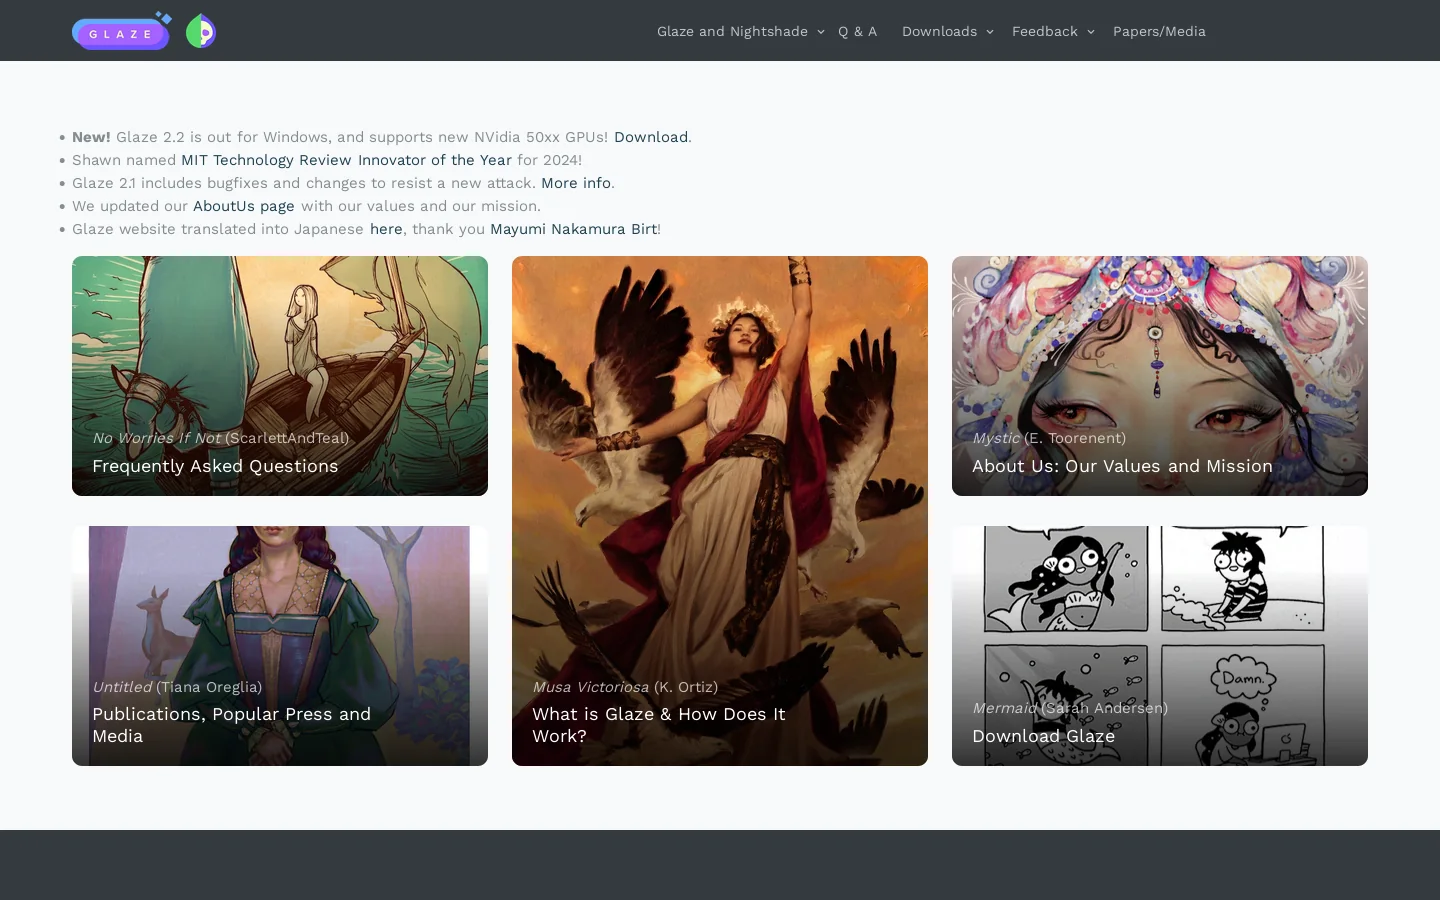1440x900 pixels.
Task: Open What is Glaze & How Does It Work card
Action: point(720,511)
